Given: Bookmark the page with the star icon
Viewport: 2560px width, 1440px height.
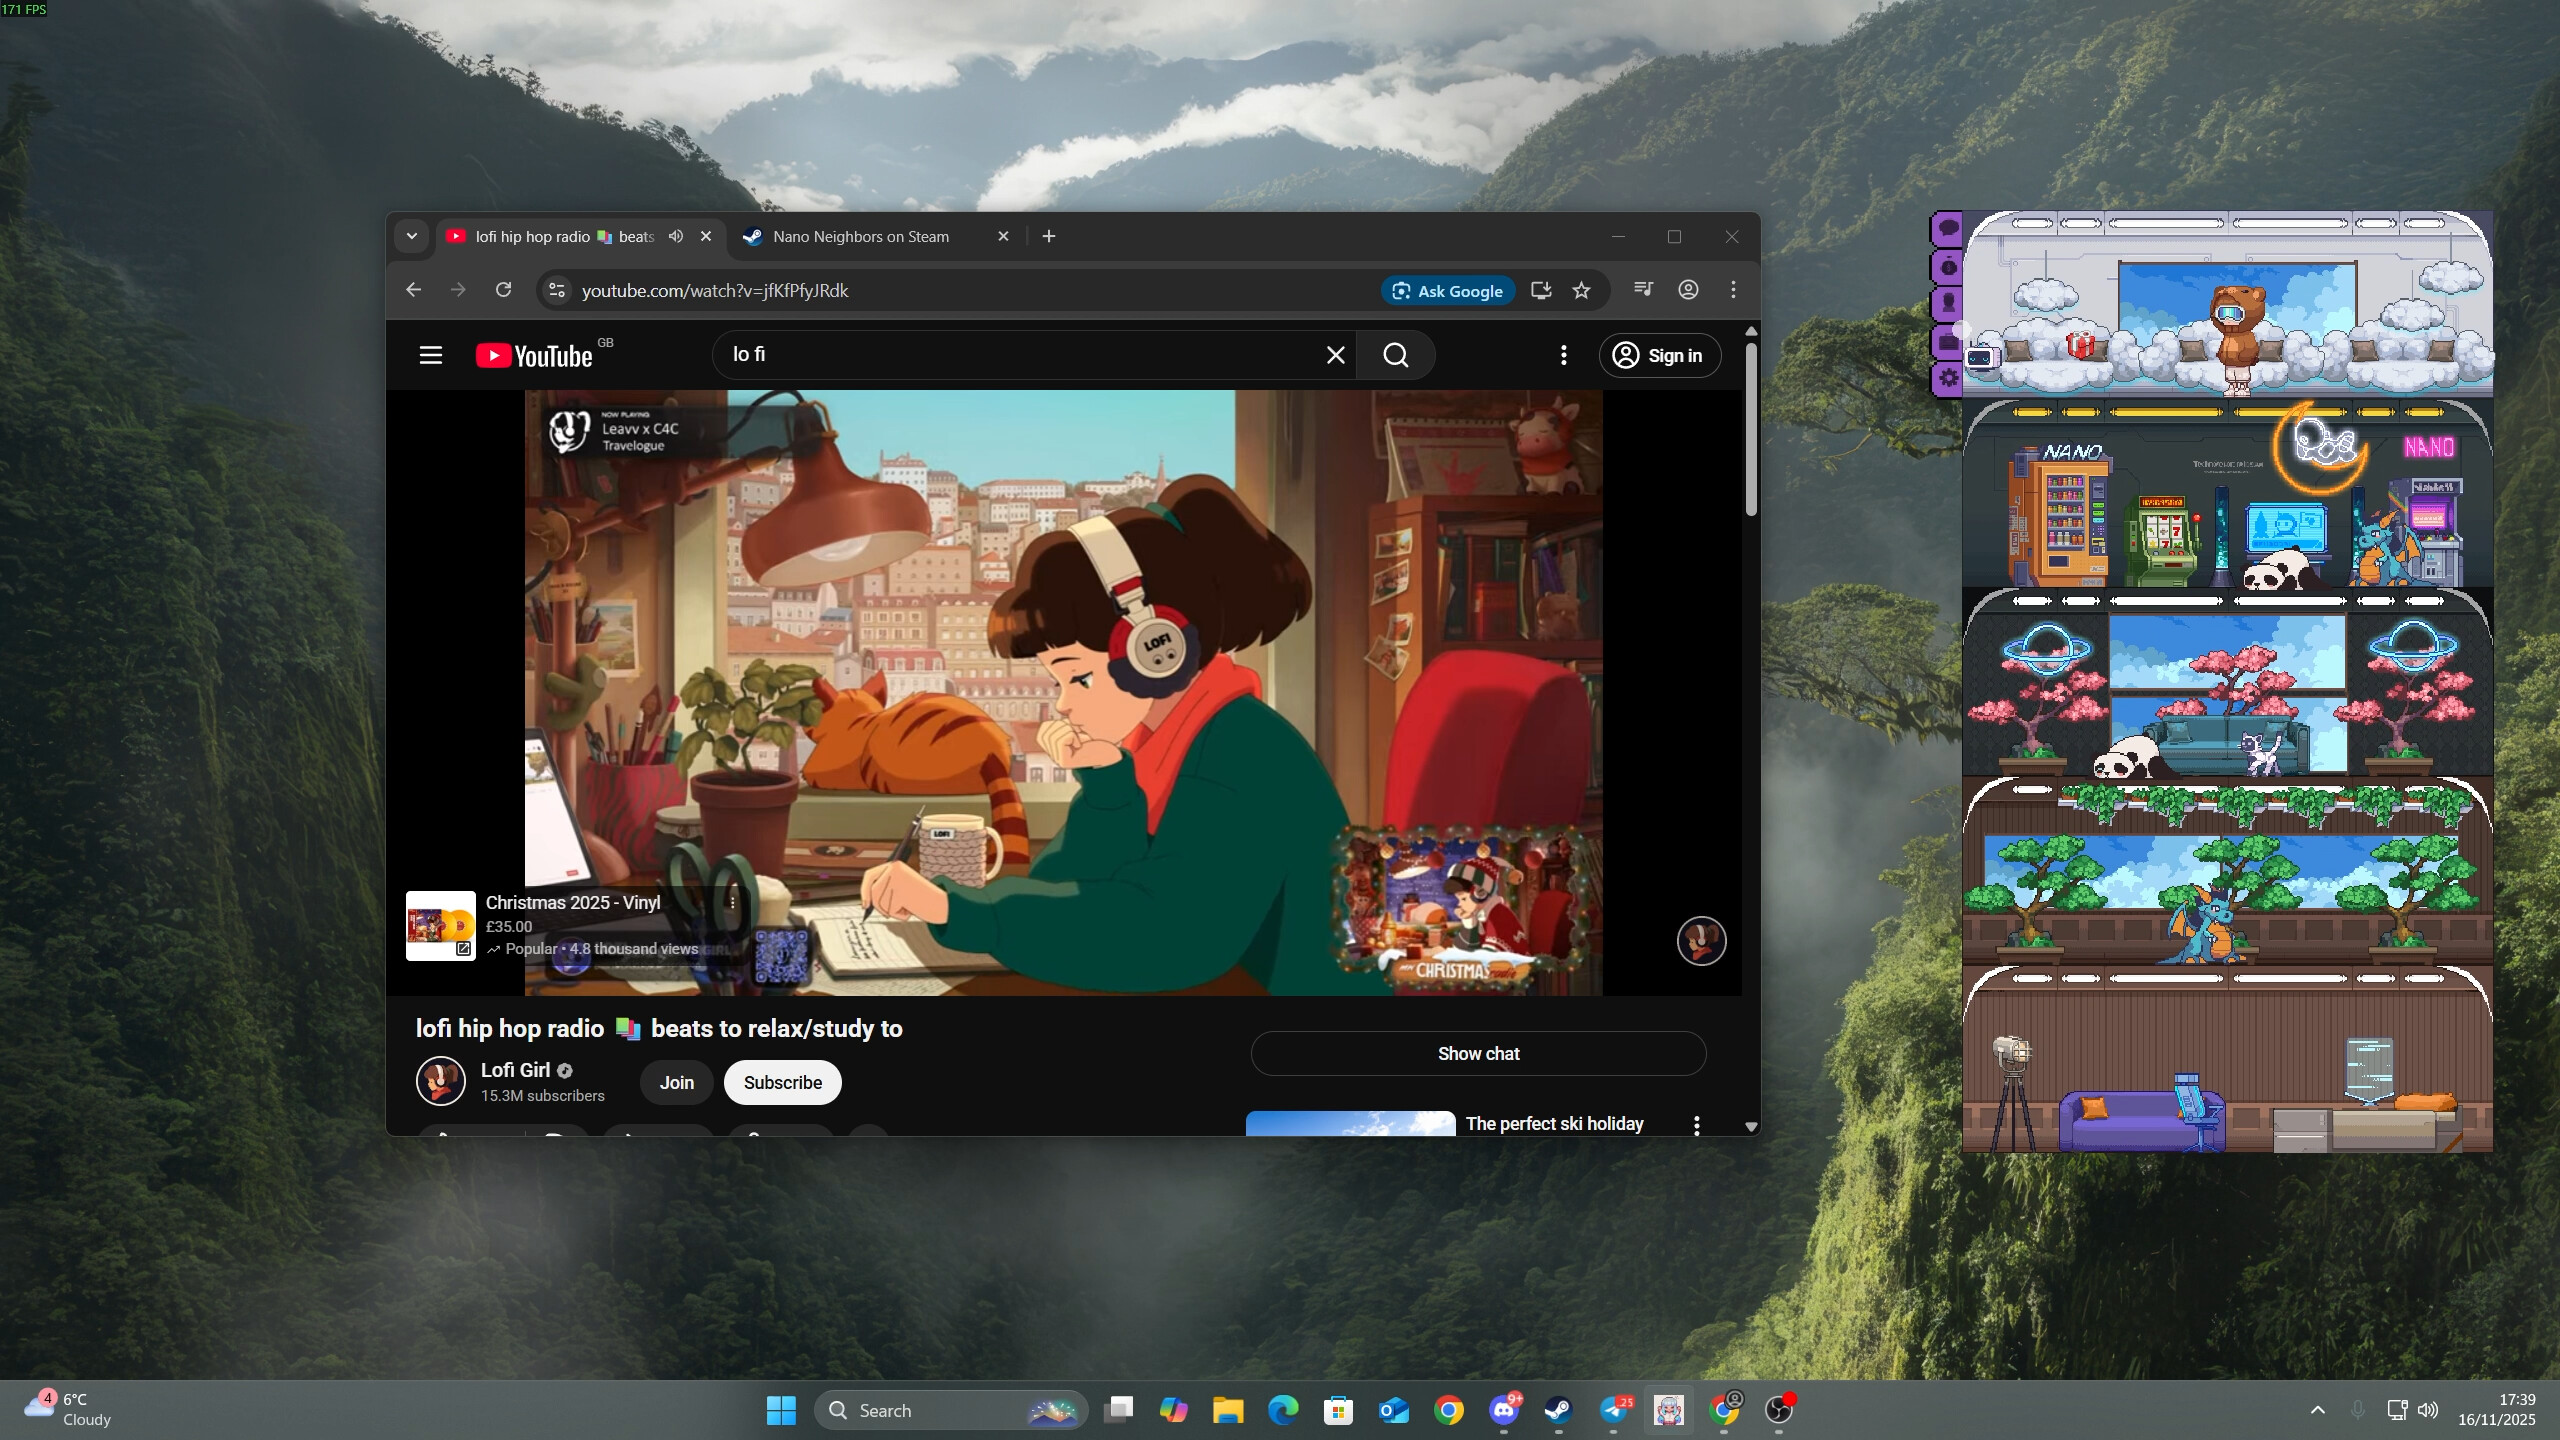Looking at the screenshot, I should click(1581, 290).
